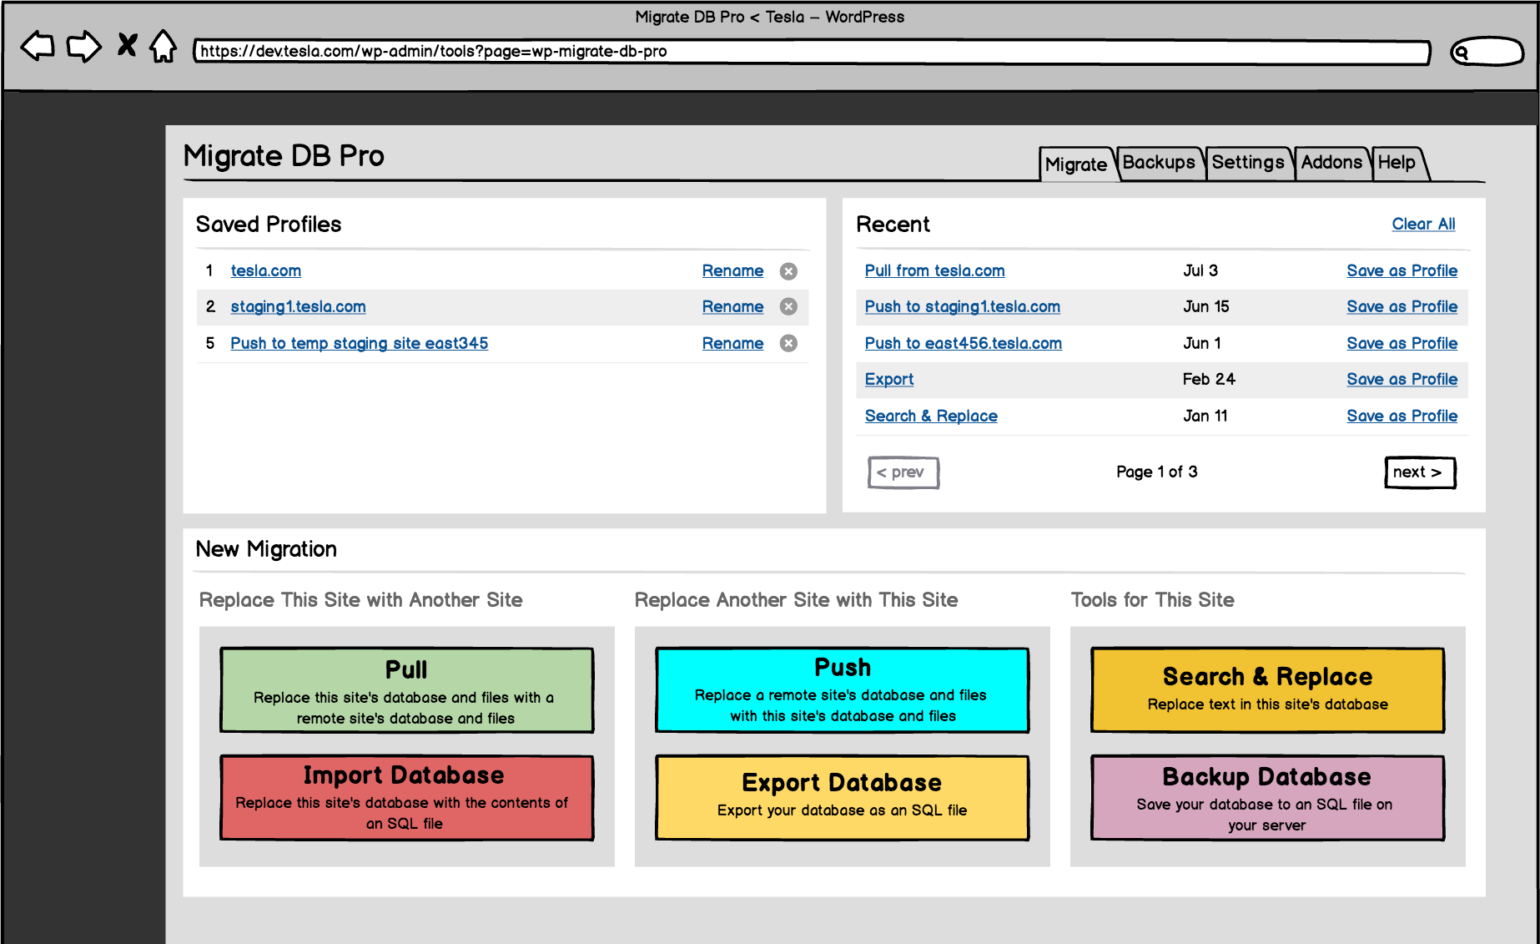Open Push to temp staging site east345
The image size is (1540, 944).
click(359, 343)
